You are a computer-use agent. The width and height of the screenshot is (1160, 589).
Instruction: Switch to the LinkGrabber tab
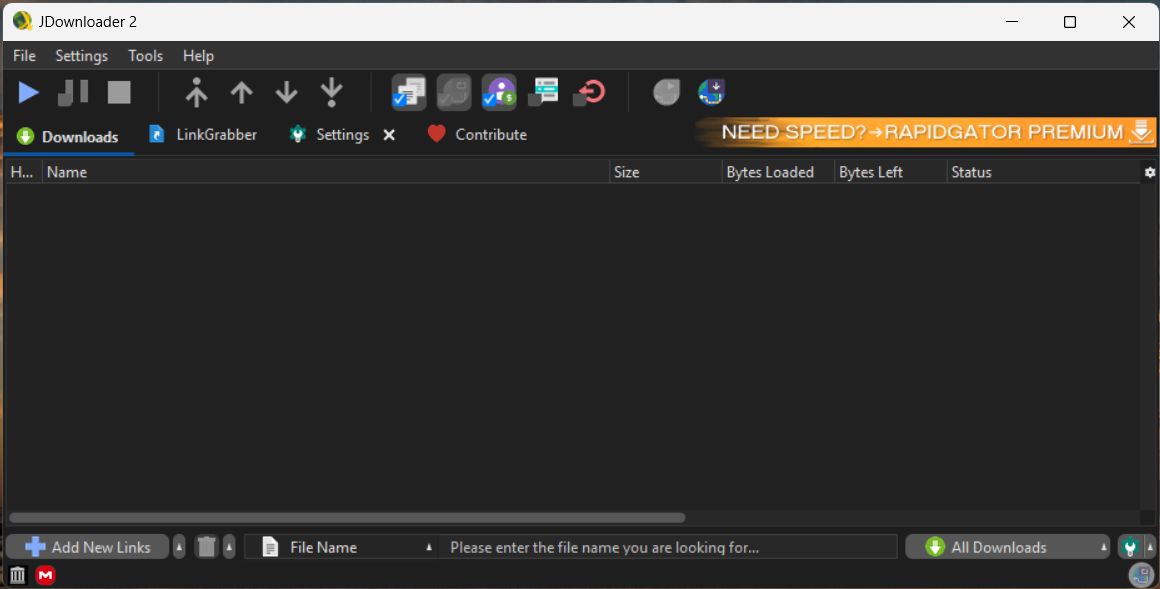pyautogui.click(x=203, y=135)
